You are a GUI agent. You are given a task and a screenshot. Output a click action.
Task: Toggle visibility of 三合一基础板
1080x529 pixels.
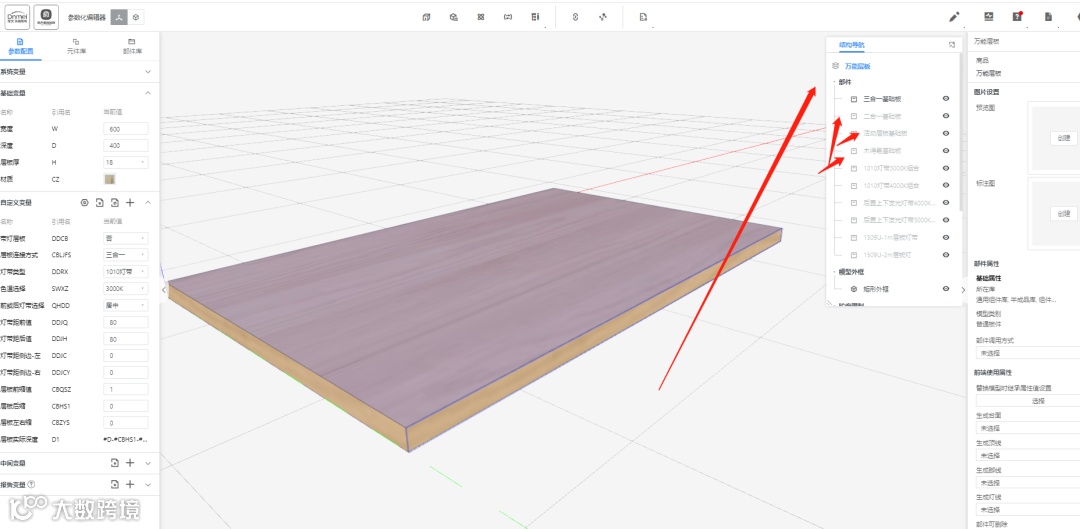(946, 98)
